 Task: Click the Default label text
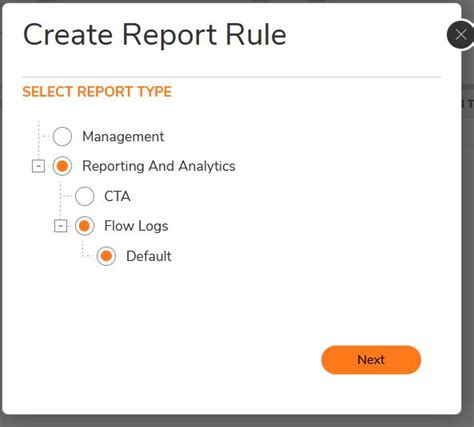point(149,256)
